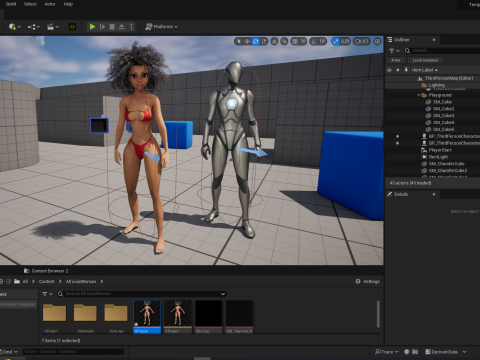Close the Details tab
Image resolution: width=480 pixels, height=360 pixels.
click(434, 194)
